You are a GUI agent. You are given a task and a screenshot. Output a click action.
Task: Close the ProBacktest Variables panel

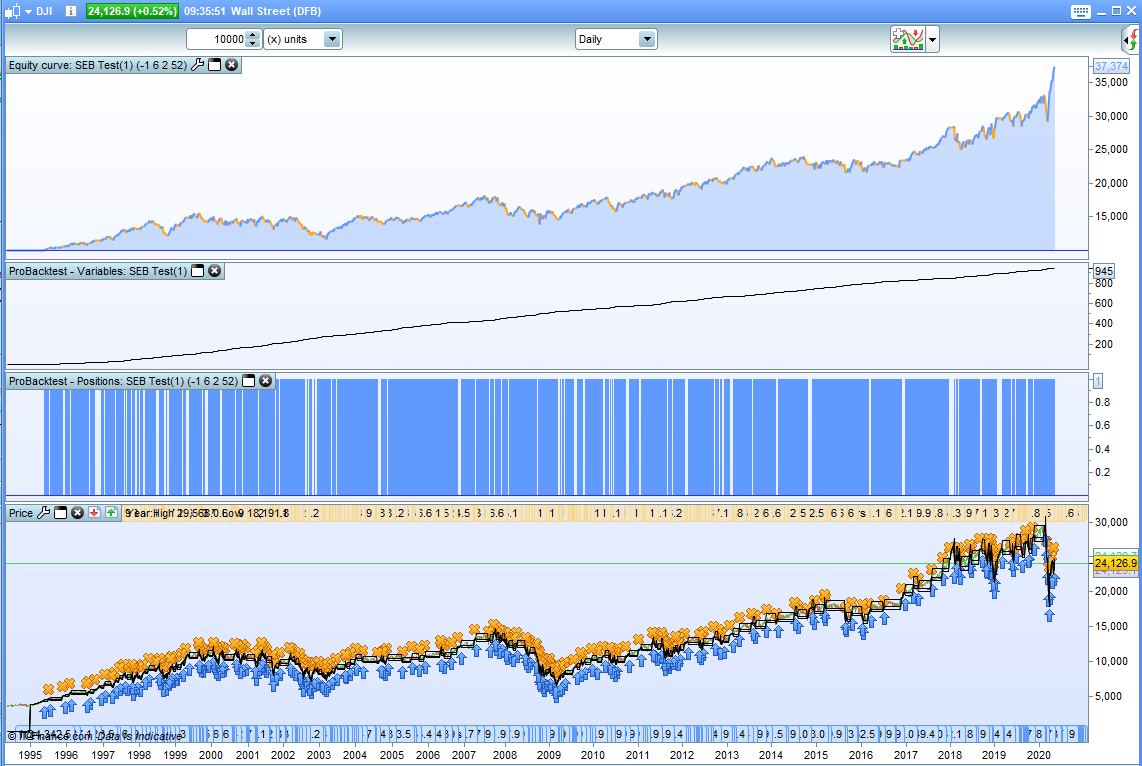(x=215, y=271)
